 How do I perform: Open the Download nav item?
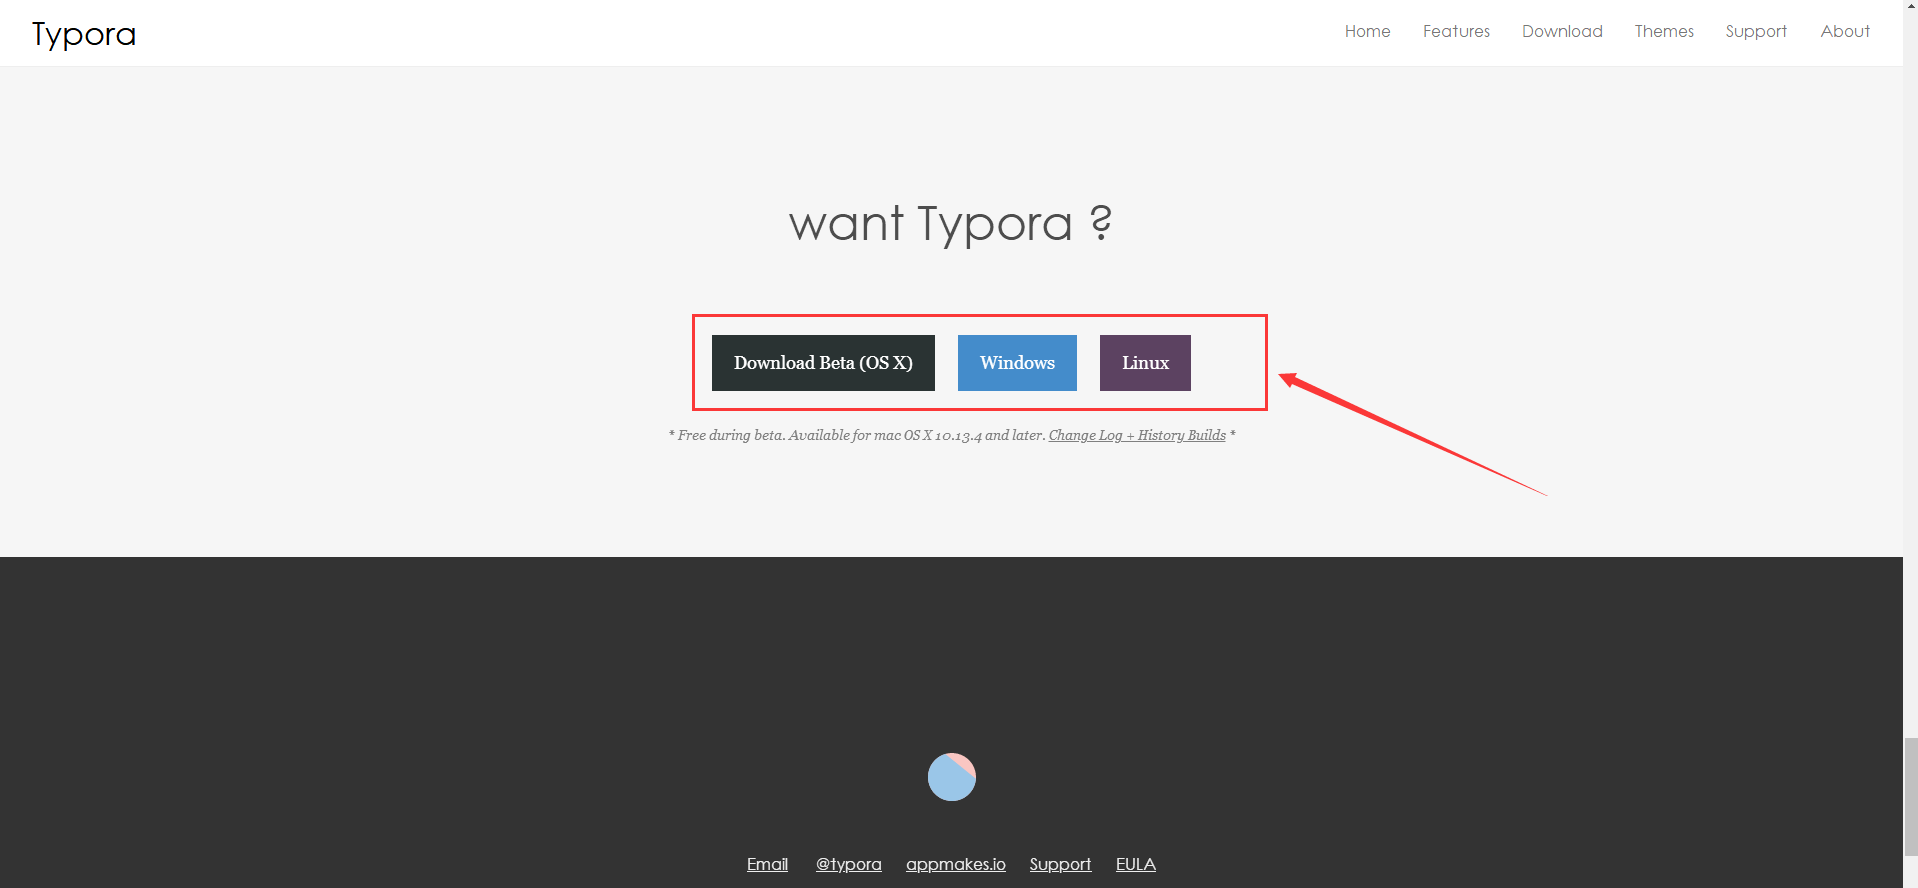(x=1562, y=31)
